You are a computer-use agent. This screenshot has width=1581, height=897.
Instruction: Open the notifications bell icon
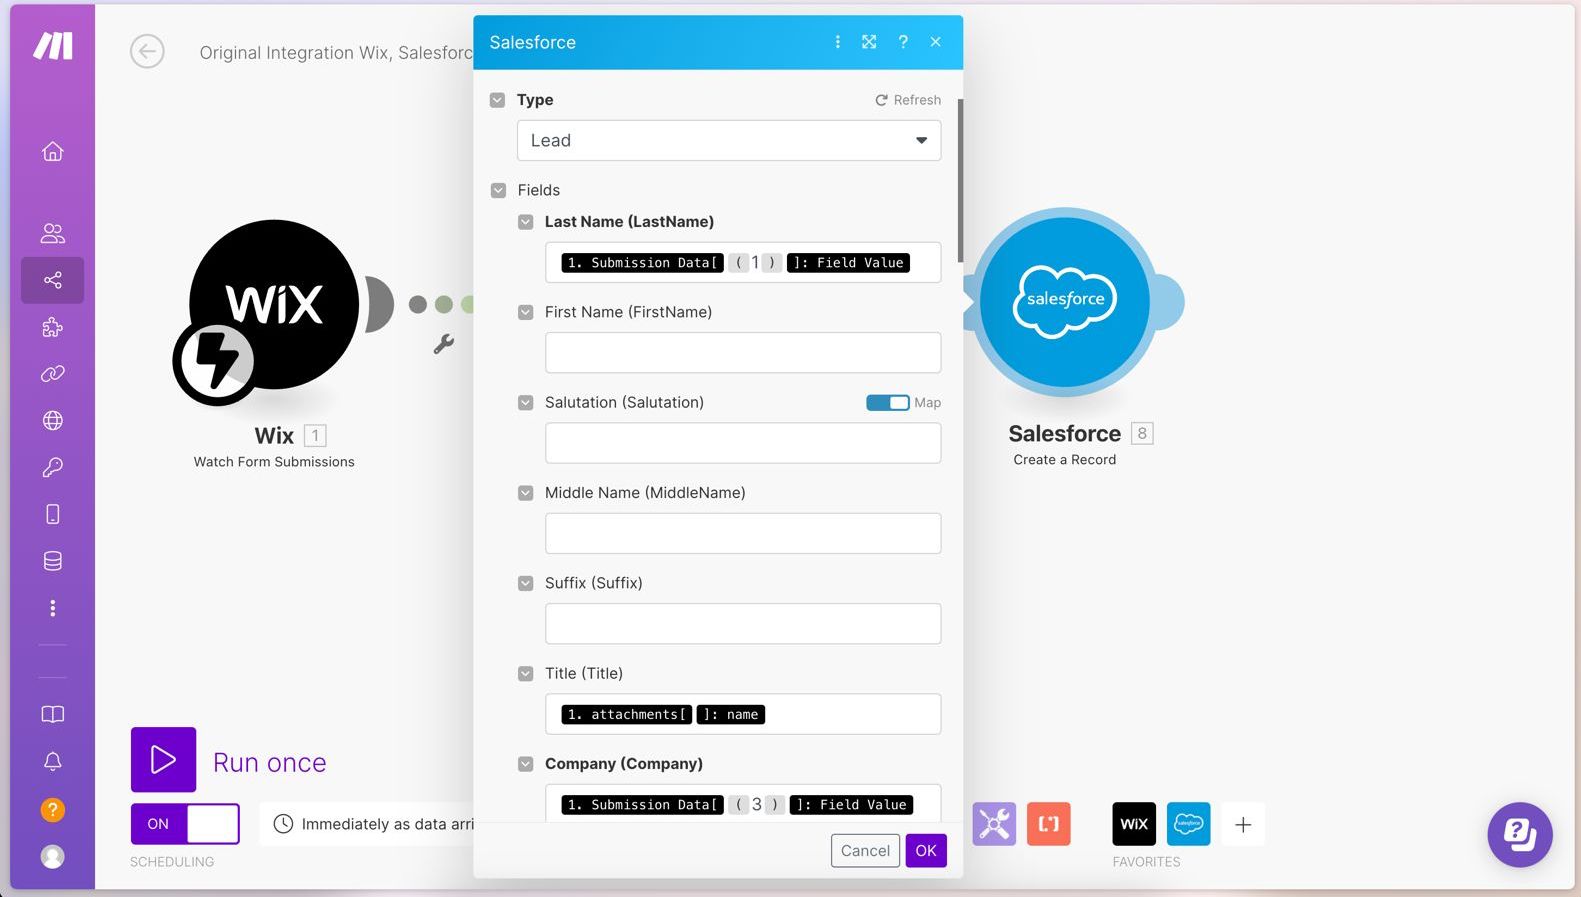(53, 762)
